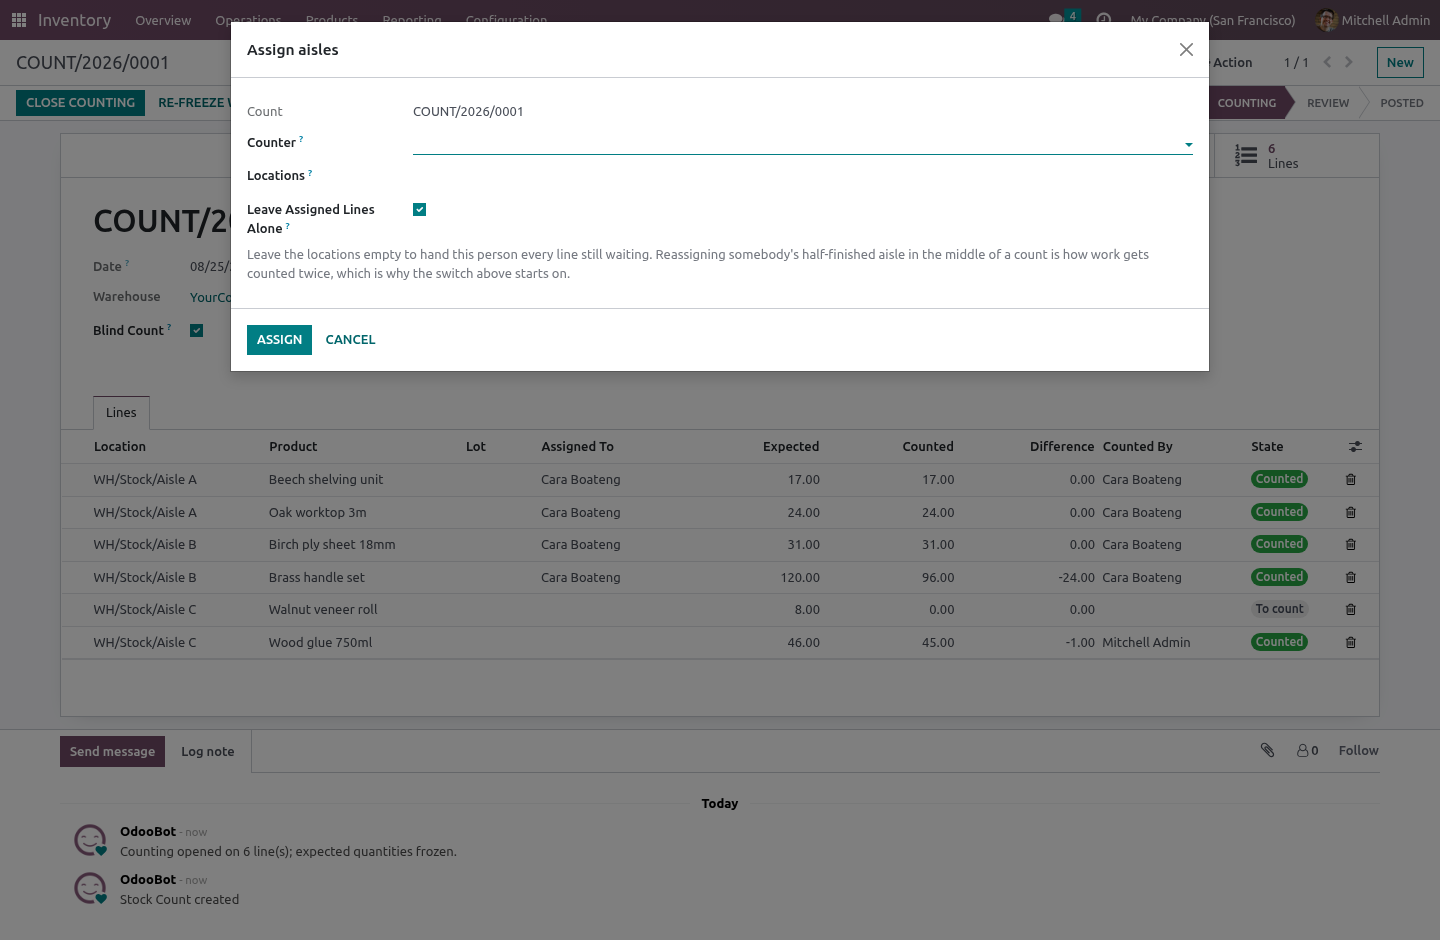Delete the Walnut veneer roll line
Screen dimensions: 1440x940
tap(1351, 610)
